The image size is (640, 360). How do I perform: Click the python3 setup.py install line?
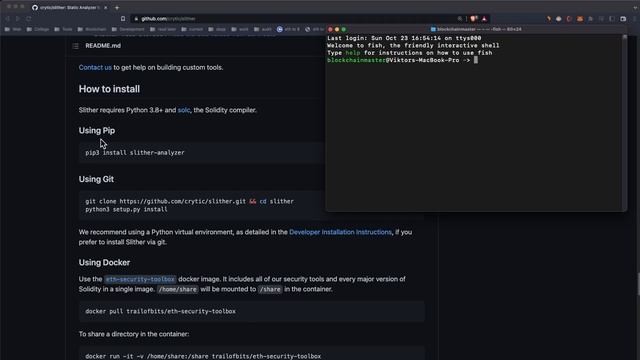[x=126, y=209]
